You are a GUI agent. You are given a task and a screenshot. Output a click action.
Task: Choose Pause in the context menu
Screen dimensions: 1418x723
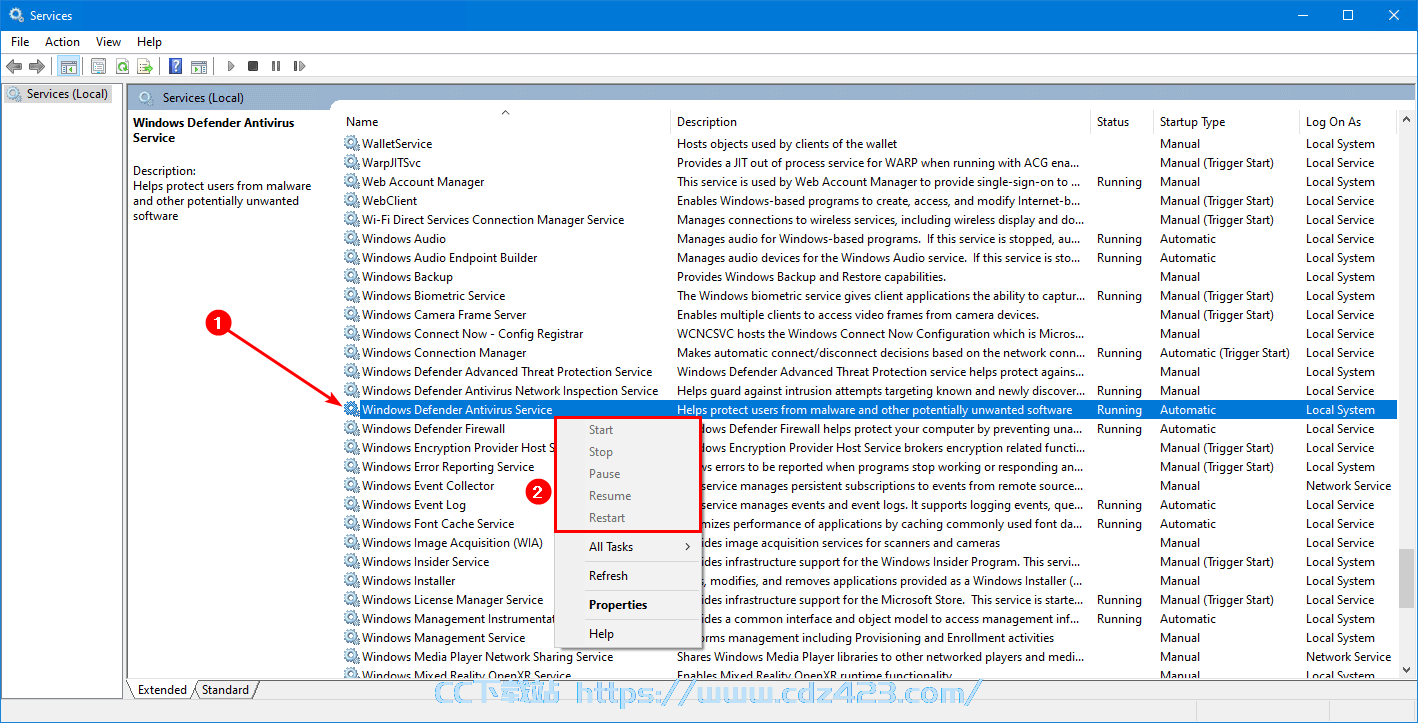click(627, 474)
